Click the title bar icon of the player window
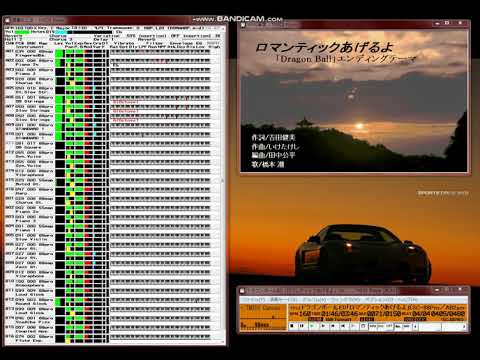This screenshot has width=480, height=360. (x=242, y=291)
